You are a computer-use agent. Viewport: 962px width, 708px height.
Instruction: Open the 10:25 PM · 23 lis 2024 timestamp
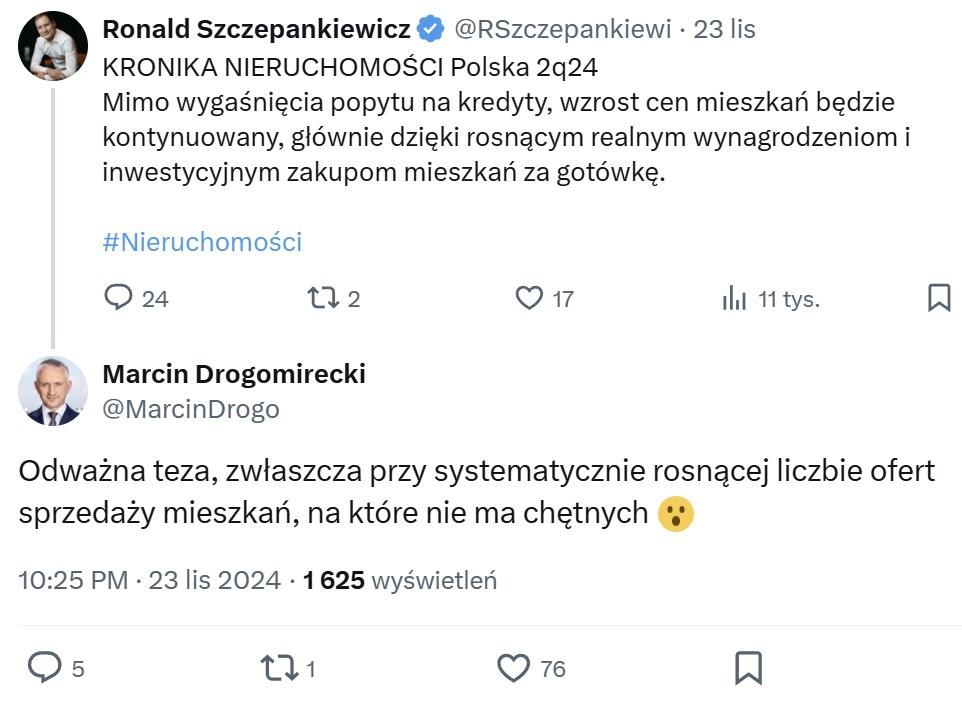click(150, 580)
